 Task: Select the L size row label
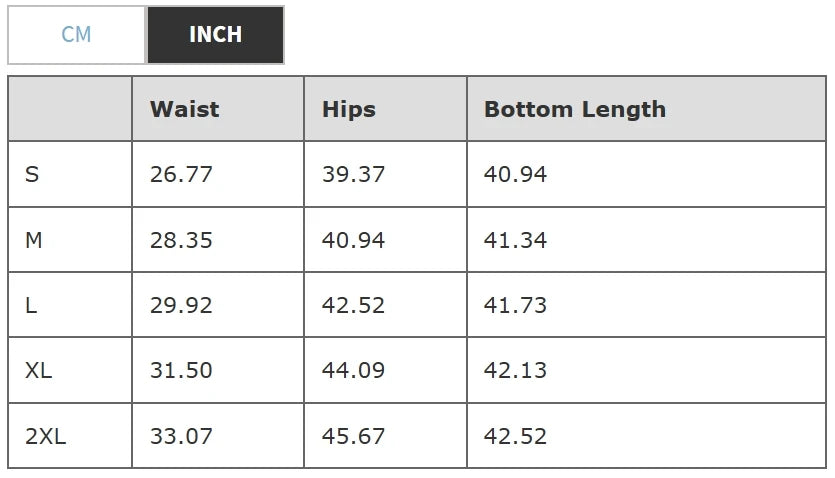31,306
